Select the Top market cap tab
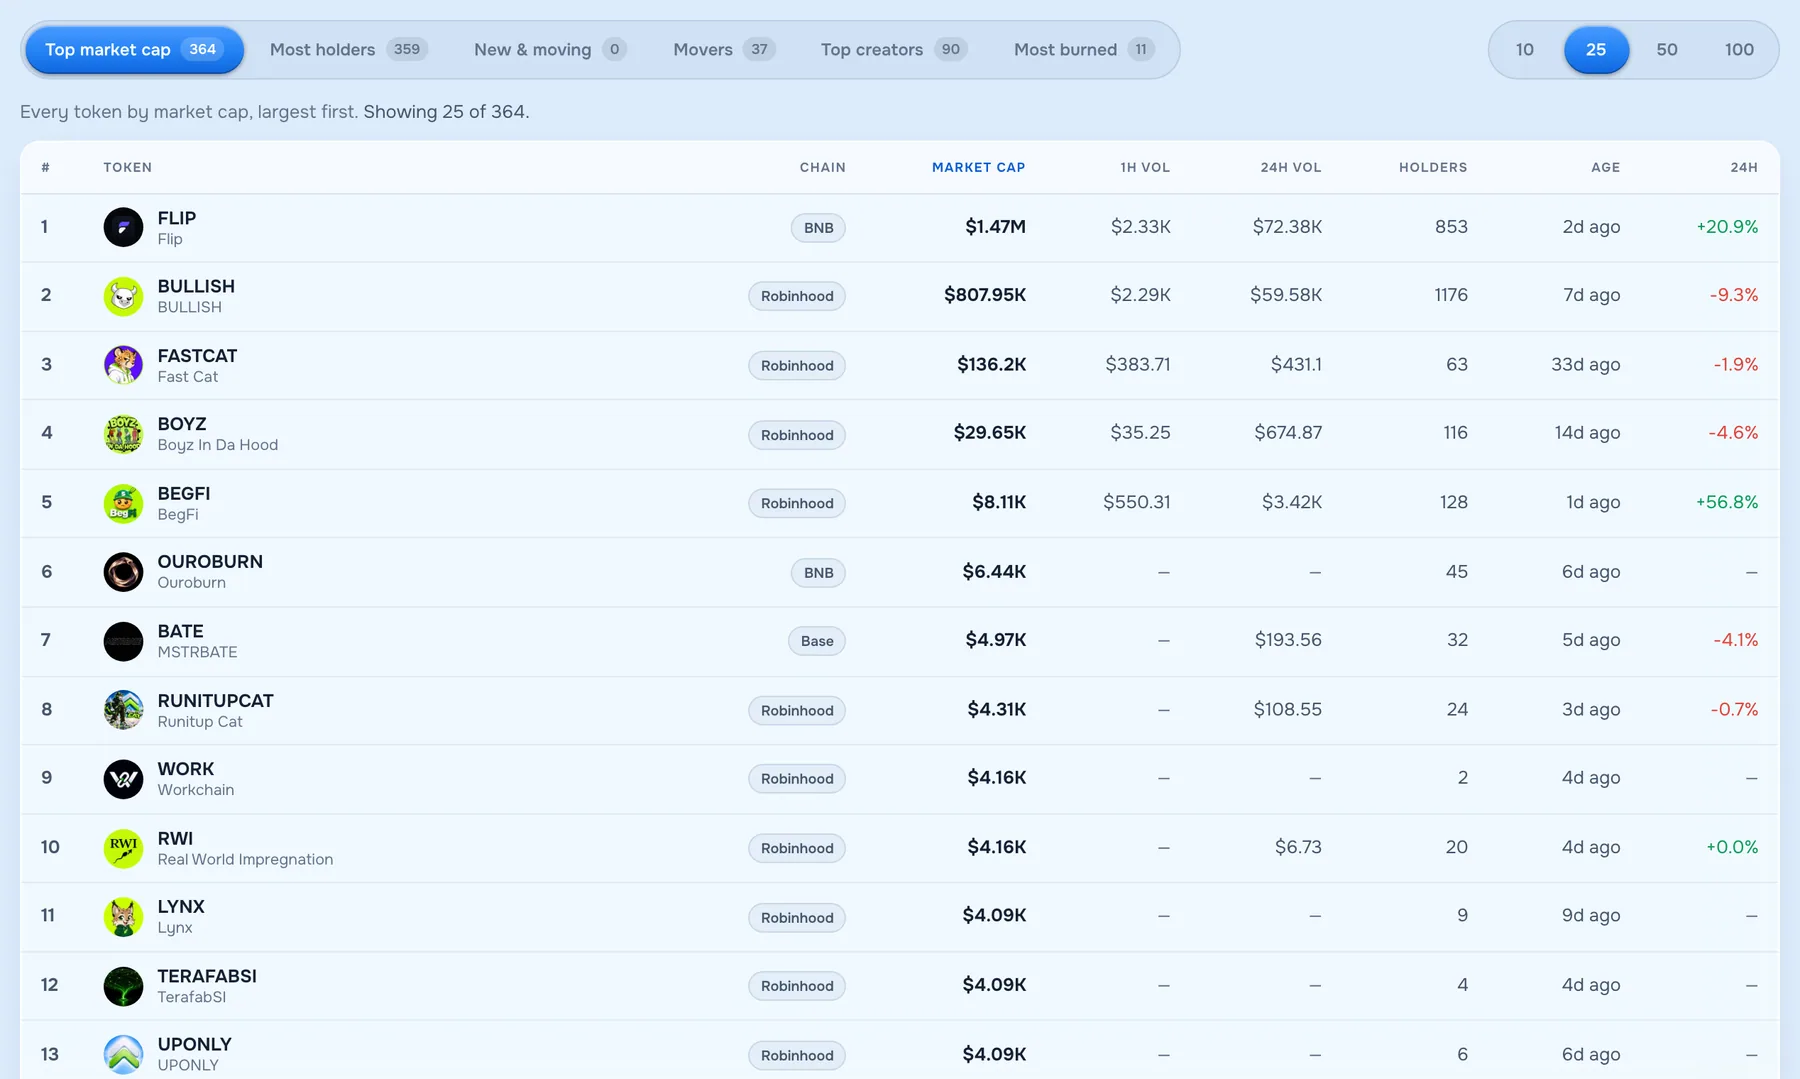1800x1079 pixels. pos(134,50)
